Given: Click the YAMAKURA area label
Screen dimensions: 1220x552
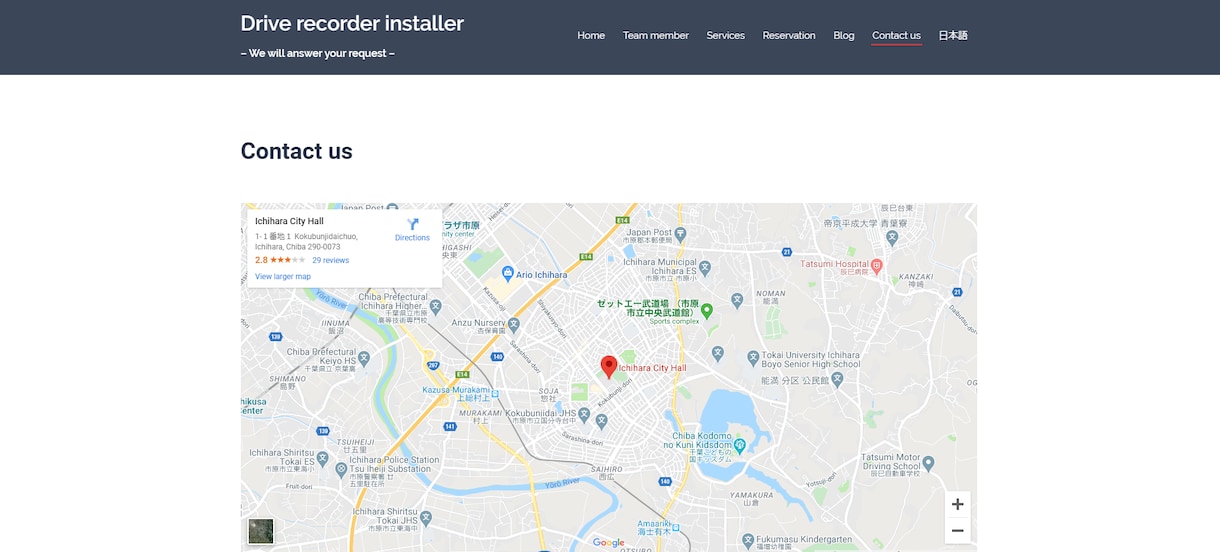Looking at the screenshot, I should [x=752, y=495].
